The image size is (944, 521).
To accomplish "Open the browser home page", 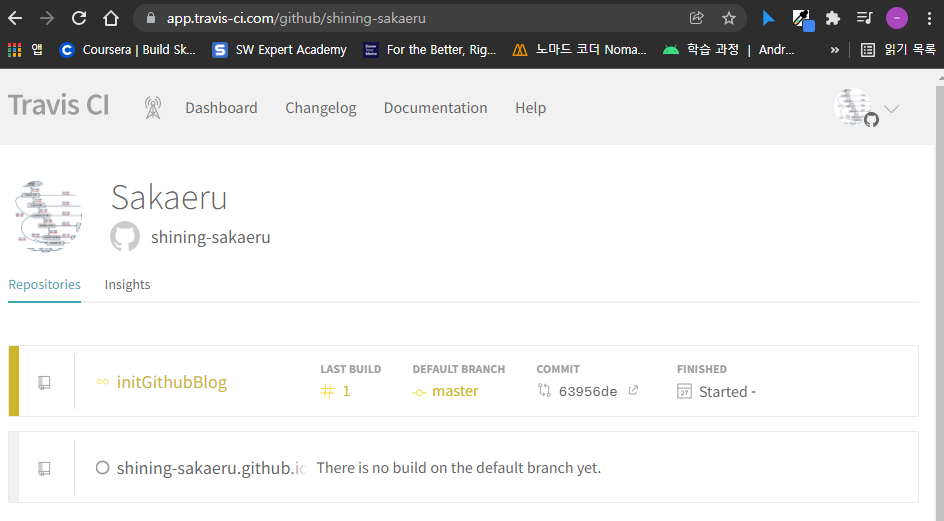I will pyautogui.click(x=111, y=18).
